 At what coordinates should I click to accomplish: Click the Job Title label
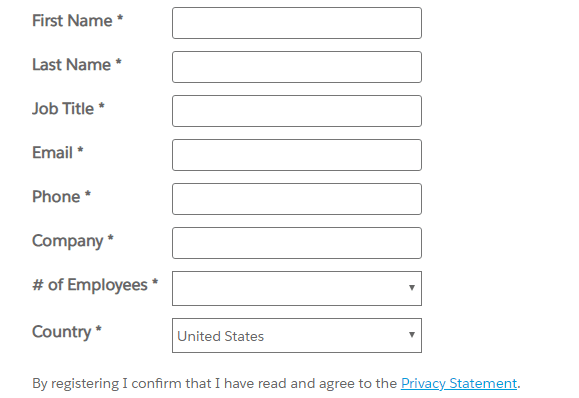pos(68,109)
